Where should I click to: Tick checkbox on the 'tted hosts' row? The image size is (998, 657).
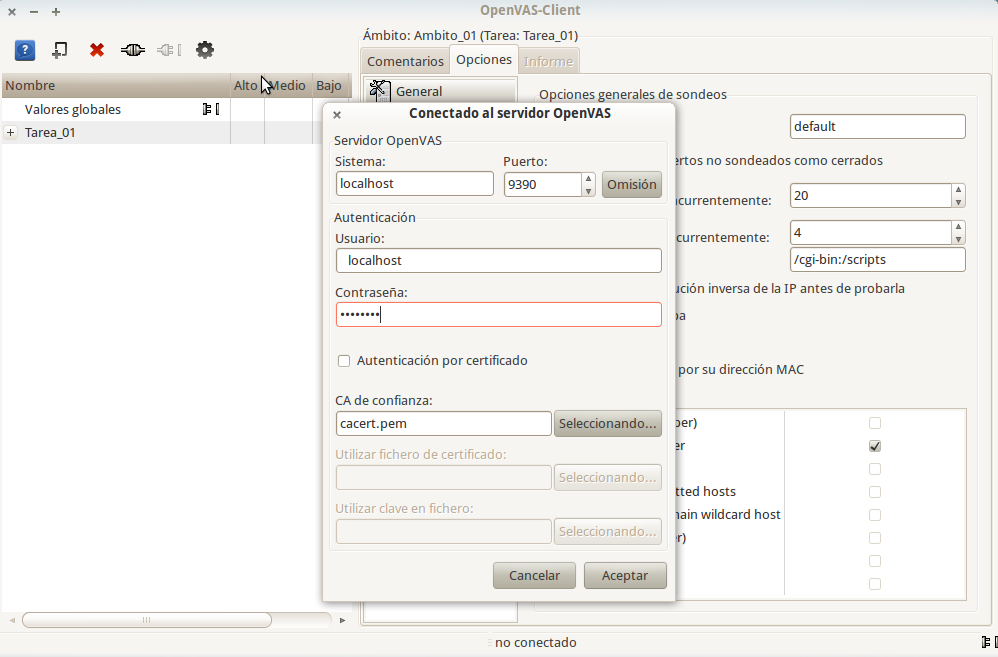click(x=875, y=492)
